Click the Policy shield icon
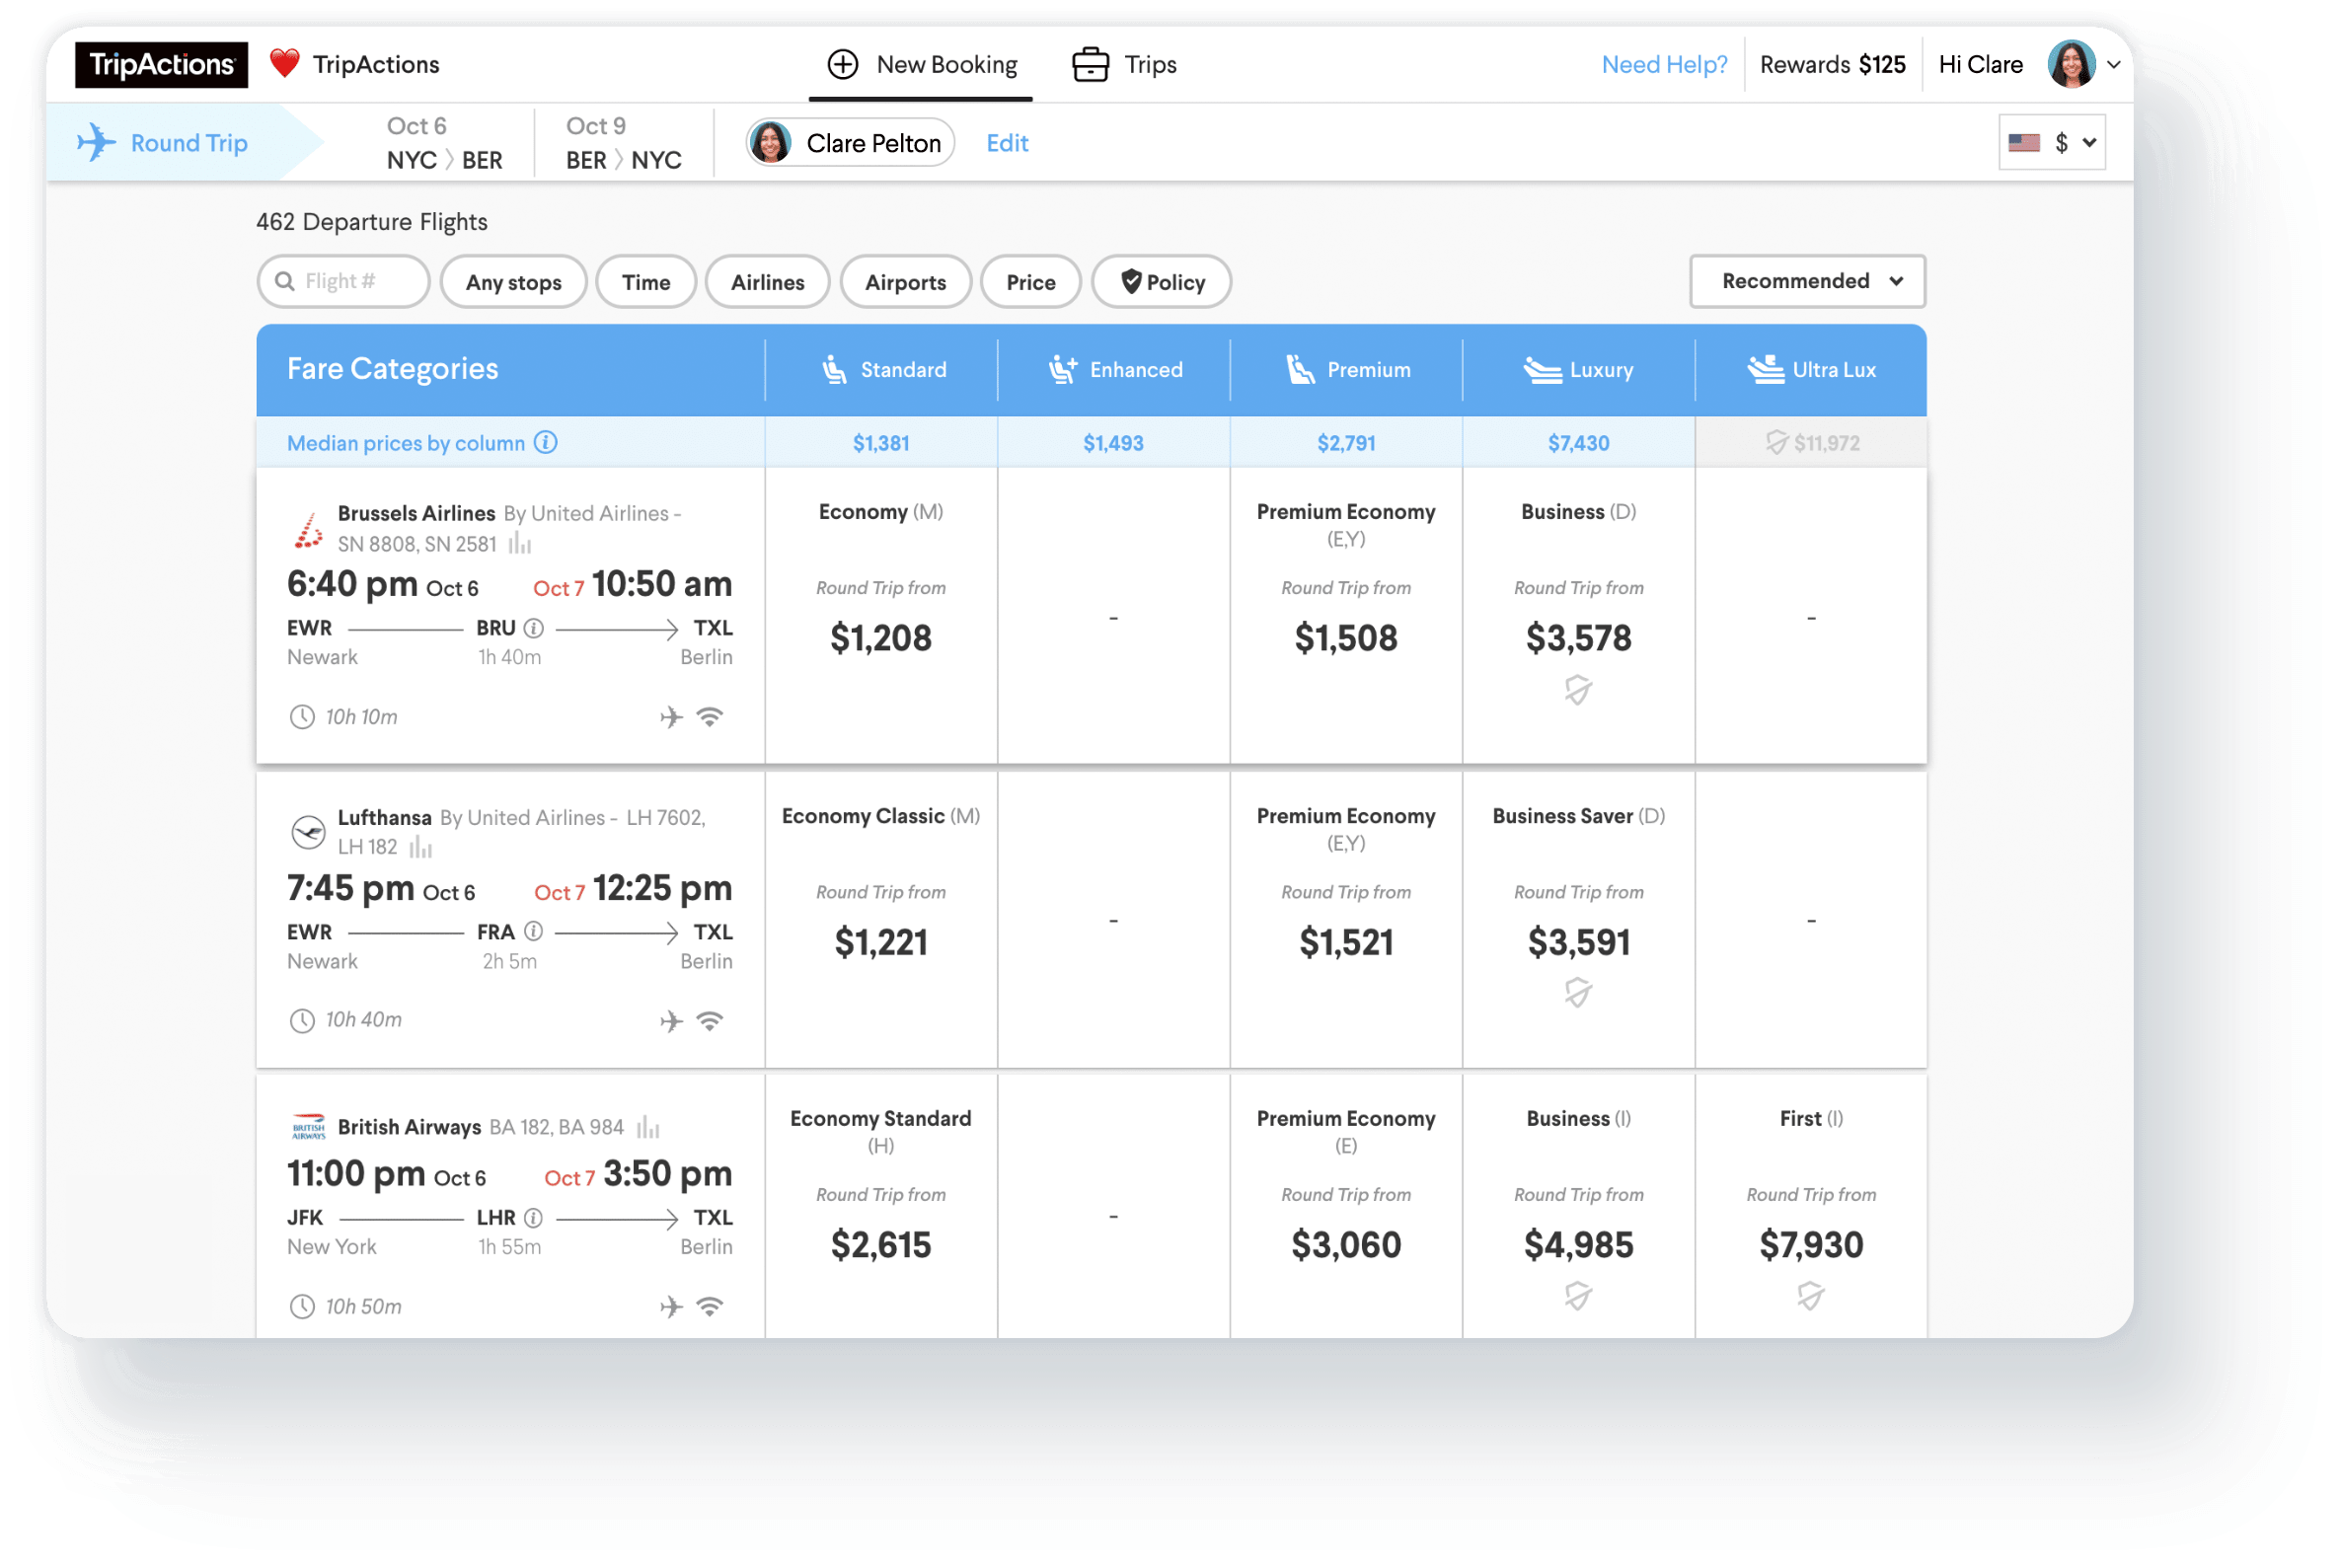Viewport: 2340px width, 1568px height. [1131, 282]
